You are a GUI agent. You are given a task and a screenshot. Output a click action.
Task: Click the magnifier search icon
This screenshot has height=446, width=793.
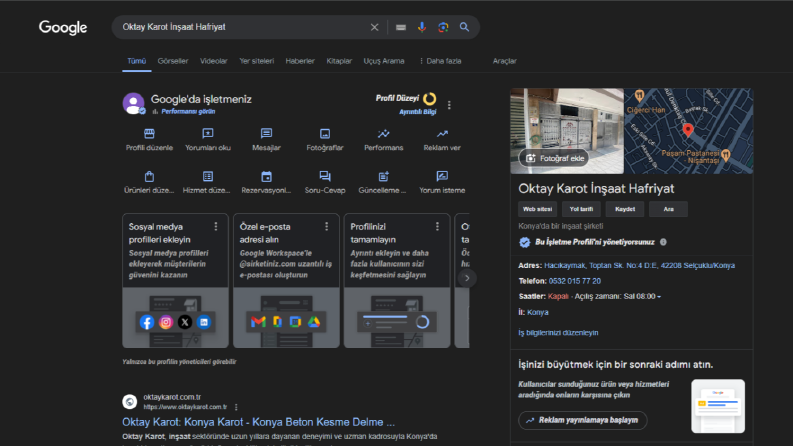pos(464,27)
